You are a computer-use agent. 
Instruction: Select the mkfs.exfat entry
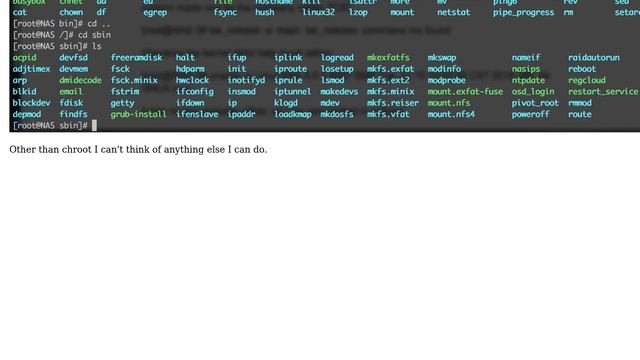pos(390,69)
